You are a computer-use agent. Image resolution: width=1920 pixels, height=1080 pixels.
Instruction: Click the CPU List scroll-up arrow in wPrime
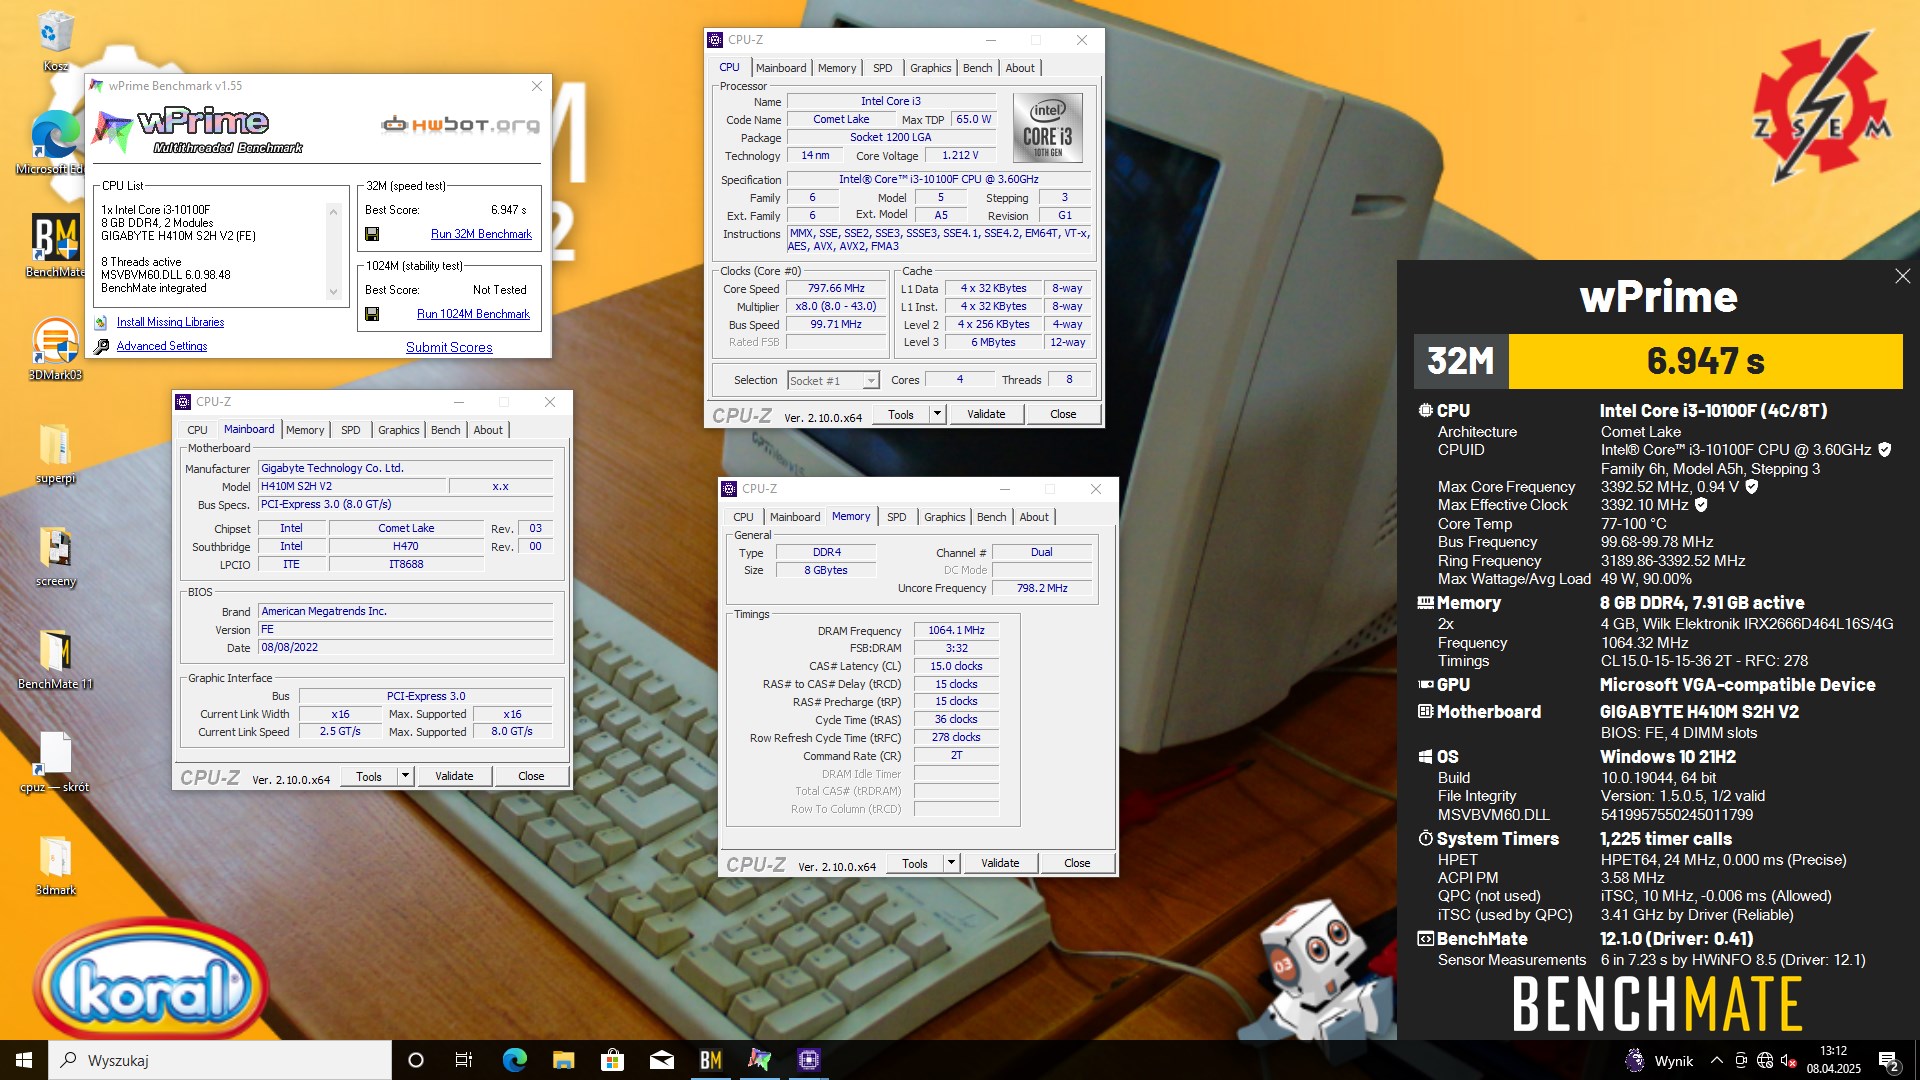tap(333, 211)
